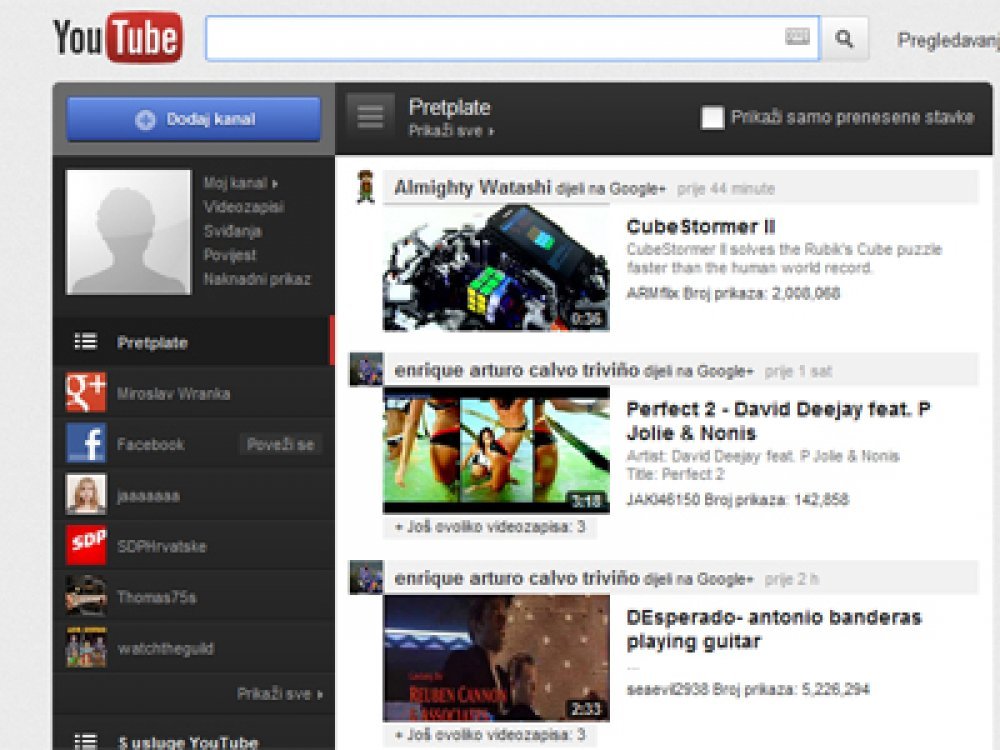This screenshot has height=750, width=1000.
Task: Click the SDP red logo icon
Action: 86,545
